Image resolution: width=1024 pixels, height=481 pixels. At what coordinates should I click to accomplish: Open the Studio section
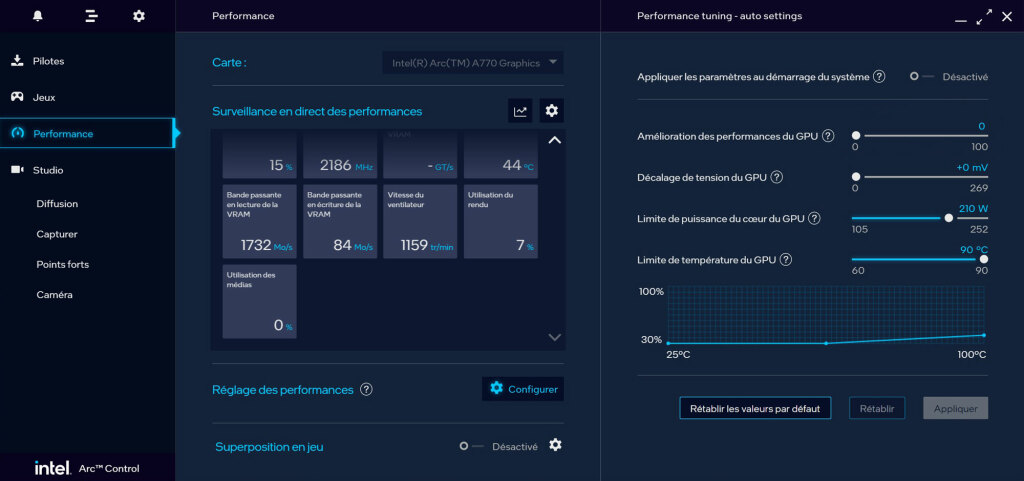88,170
